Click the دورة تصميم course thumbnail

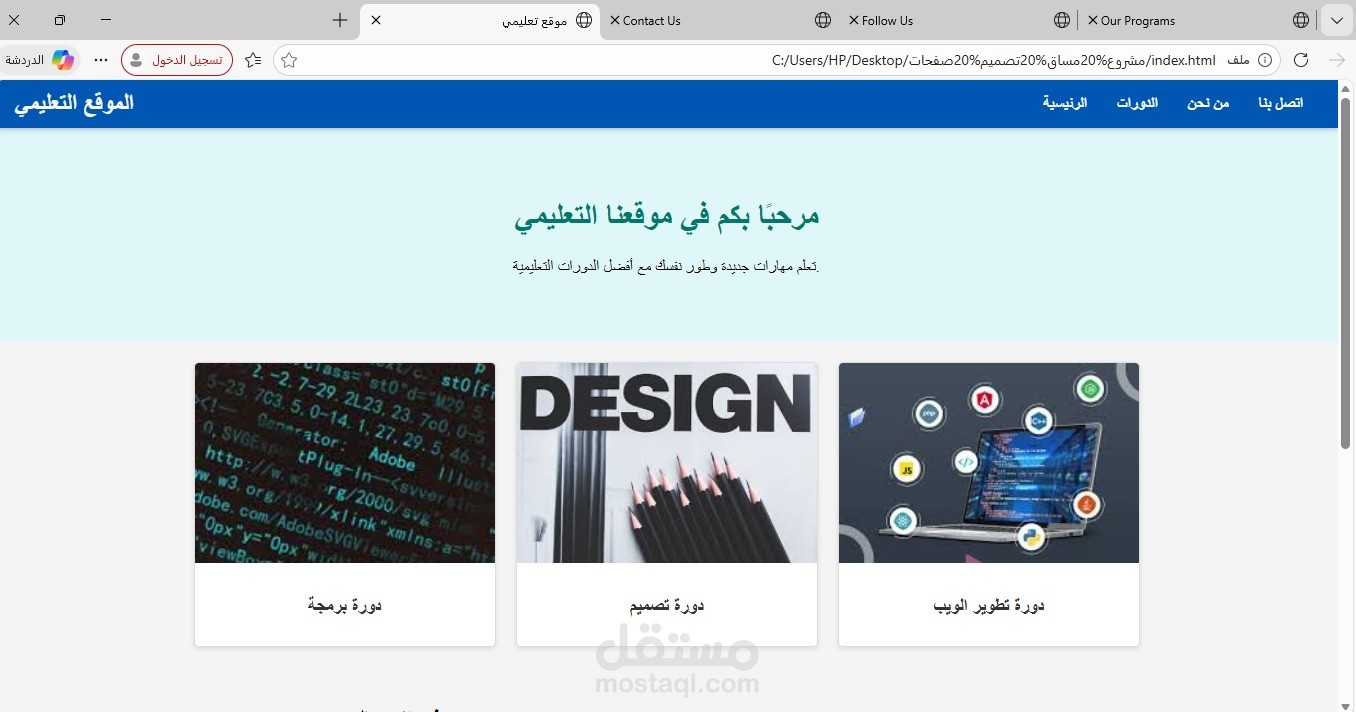[666, 463]
